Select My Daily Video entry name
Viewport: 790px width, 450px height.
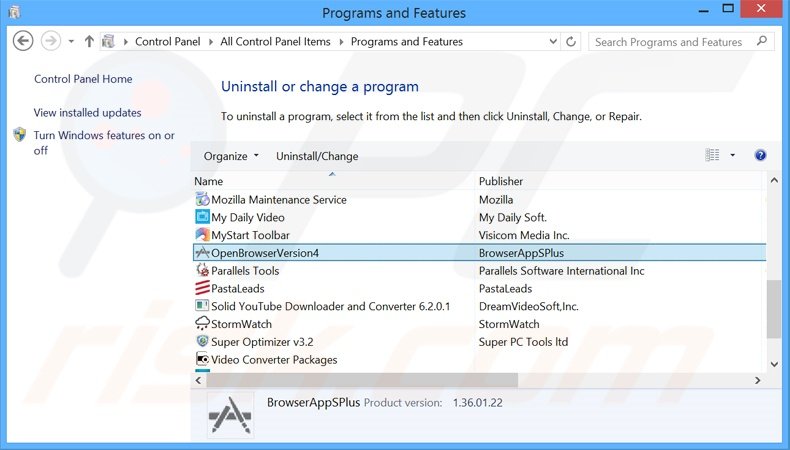248,218
